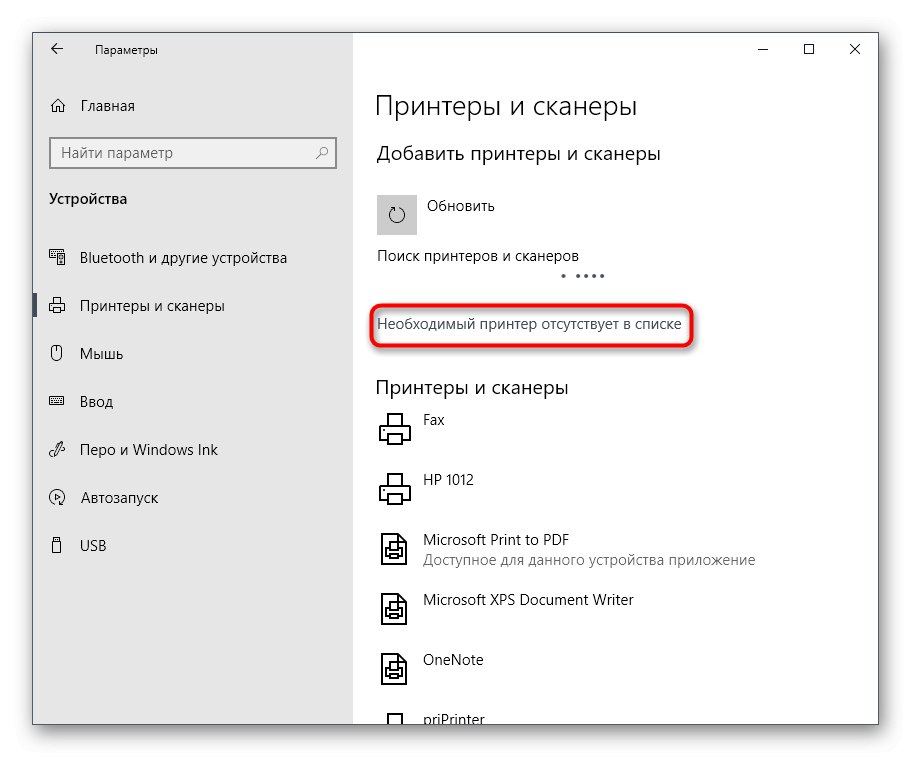This screenshot has height=757, width=911.
Task: Open Перо и Windows Ink settings
Action: tap(148, 450)
